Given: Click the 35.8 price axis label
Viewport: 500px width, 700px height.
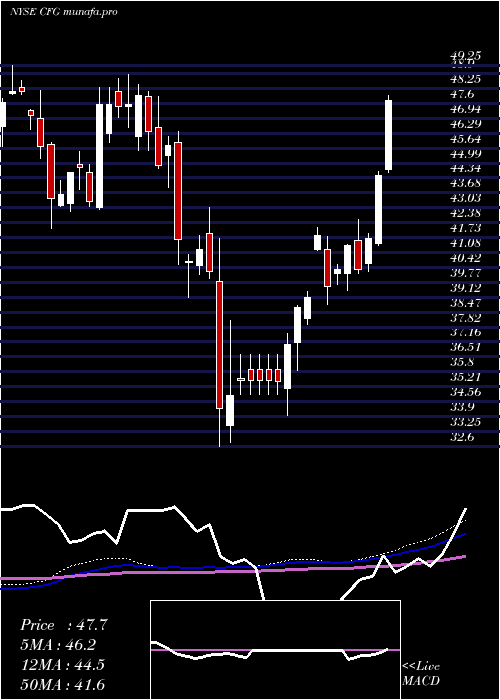Looking at the screenshot, I should coord(463,362).
